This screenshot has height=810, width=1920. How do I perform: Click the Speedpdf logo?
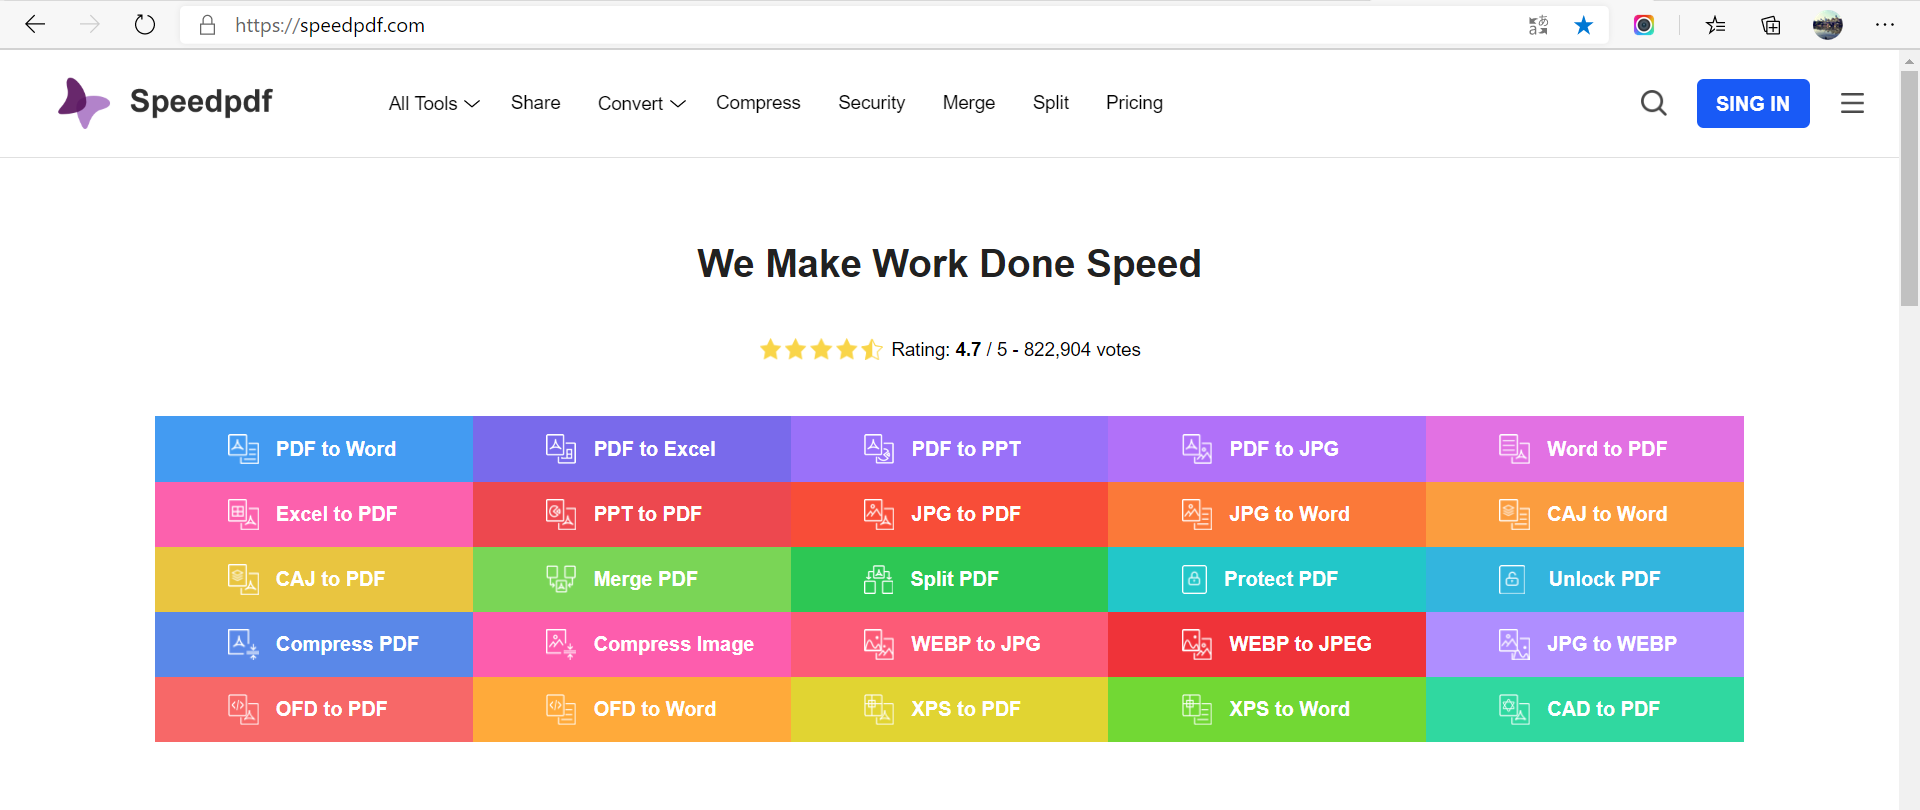(x=166, y=102)
